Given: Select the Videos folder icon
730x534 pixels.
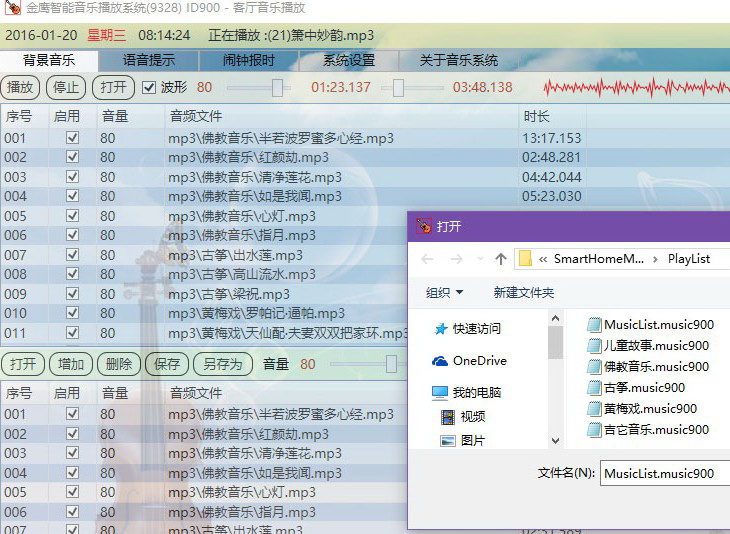Looking at the screenshot, I should tap(448, 417).
